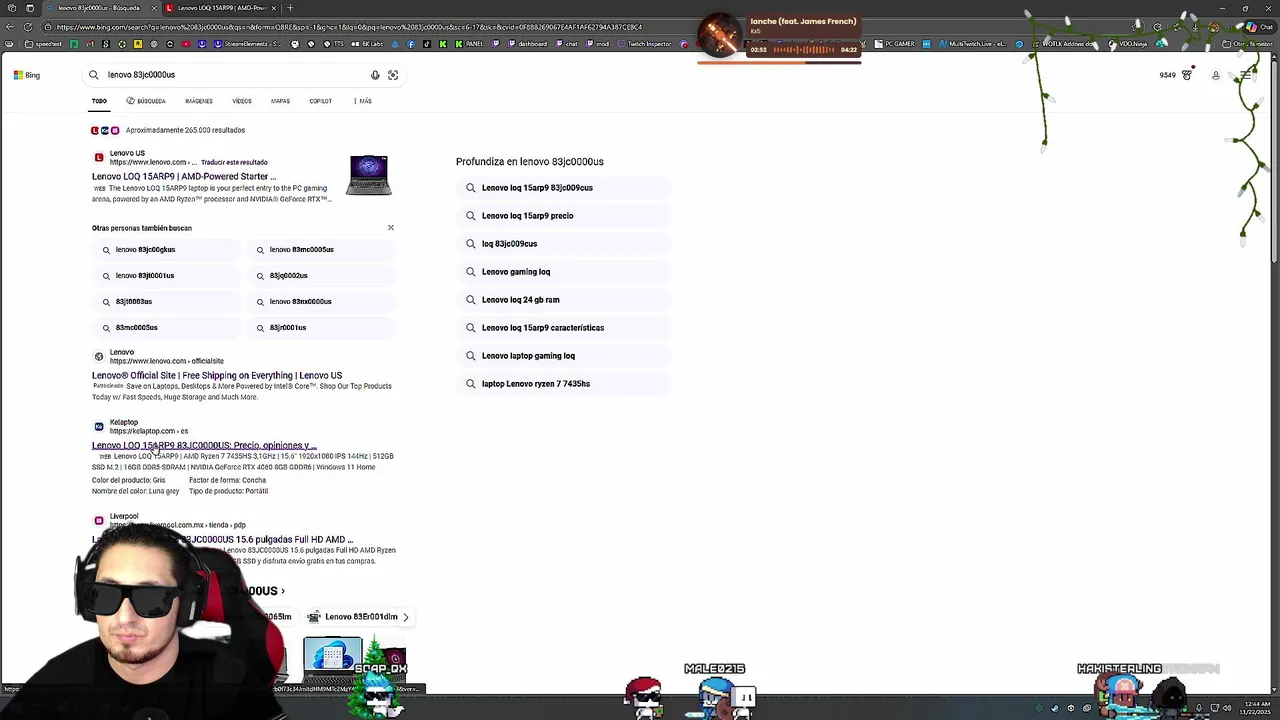Open Lenovo LOQ 15ARP9 AMD-Powered Starter result

click(184, 177)
